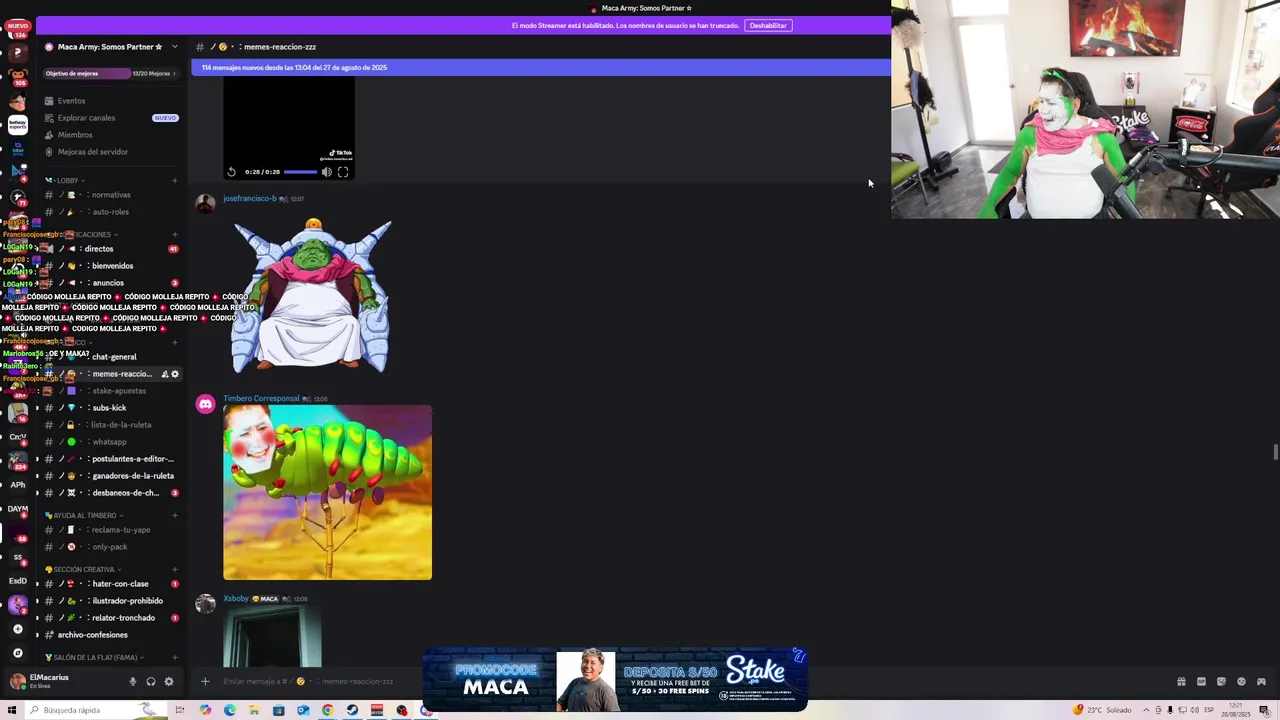Open the sticker picker icon
Screen dimensions: 1280x720
pyautogui.click(x=1221, y=682)
